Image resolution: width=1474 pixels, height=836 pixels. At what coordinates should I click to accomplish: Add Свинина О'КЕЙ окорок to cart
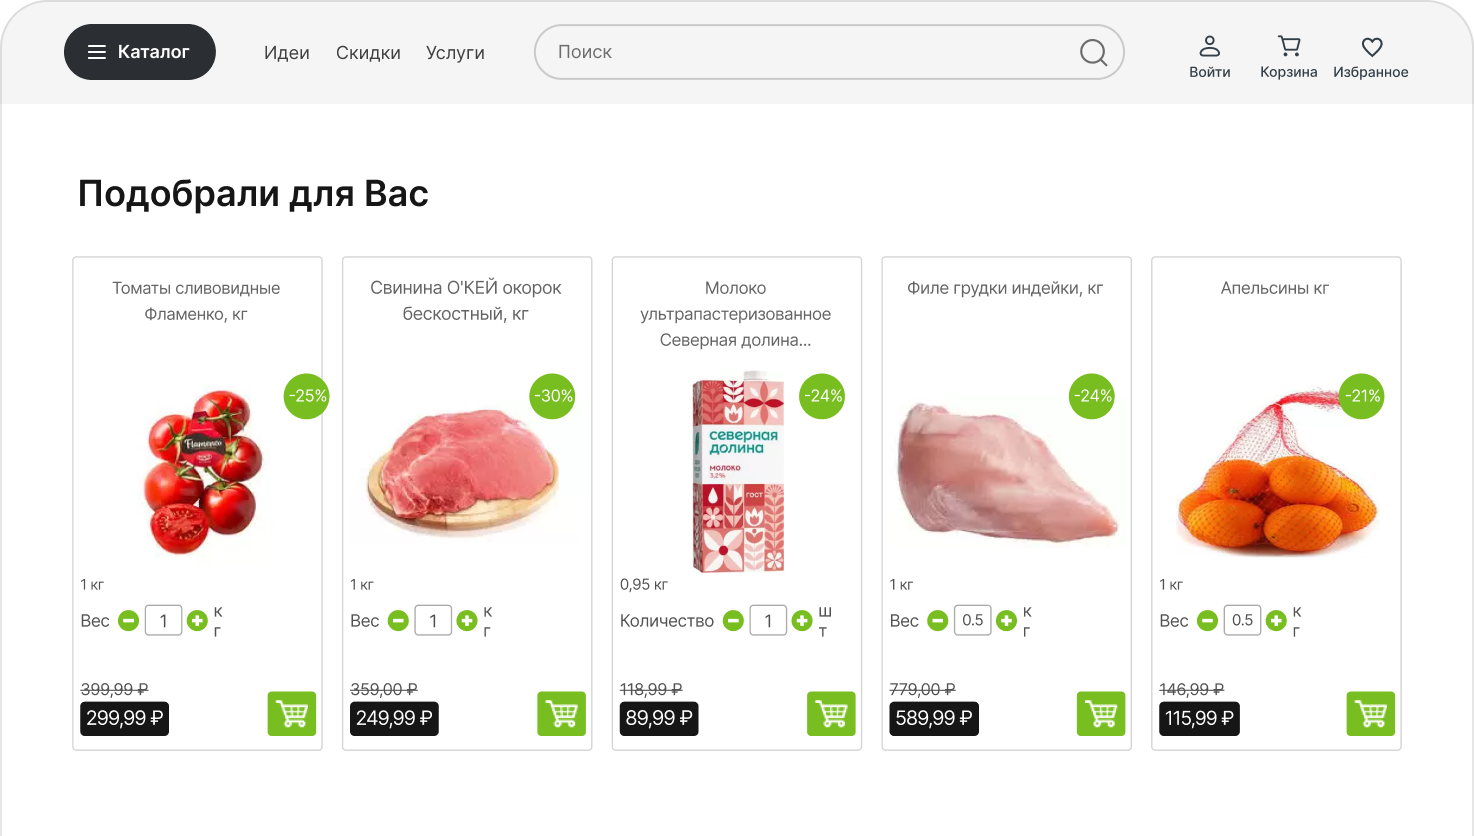coord(561,714)
